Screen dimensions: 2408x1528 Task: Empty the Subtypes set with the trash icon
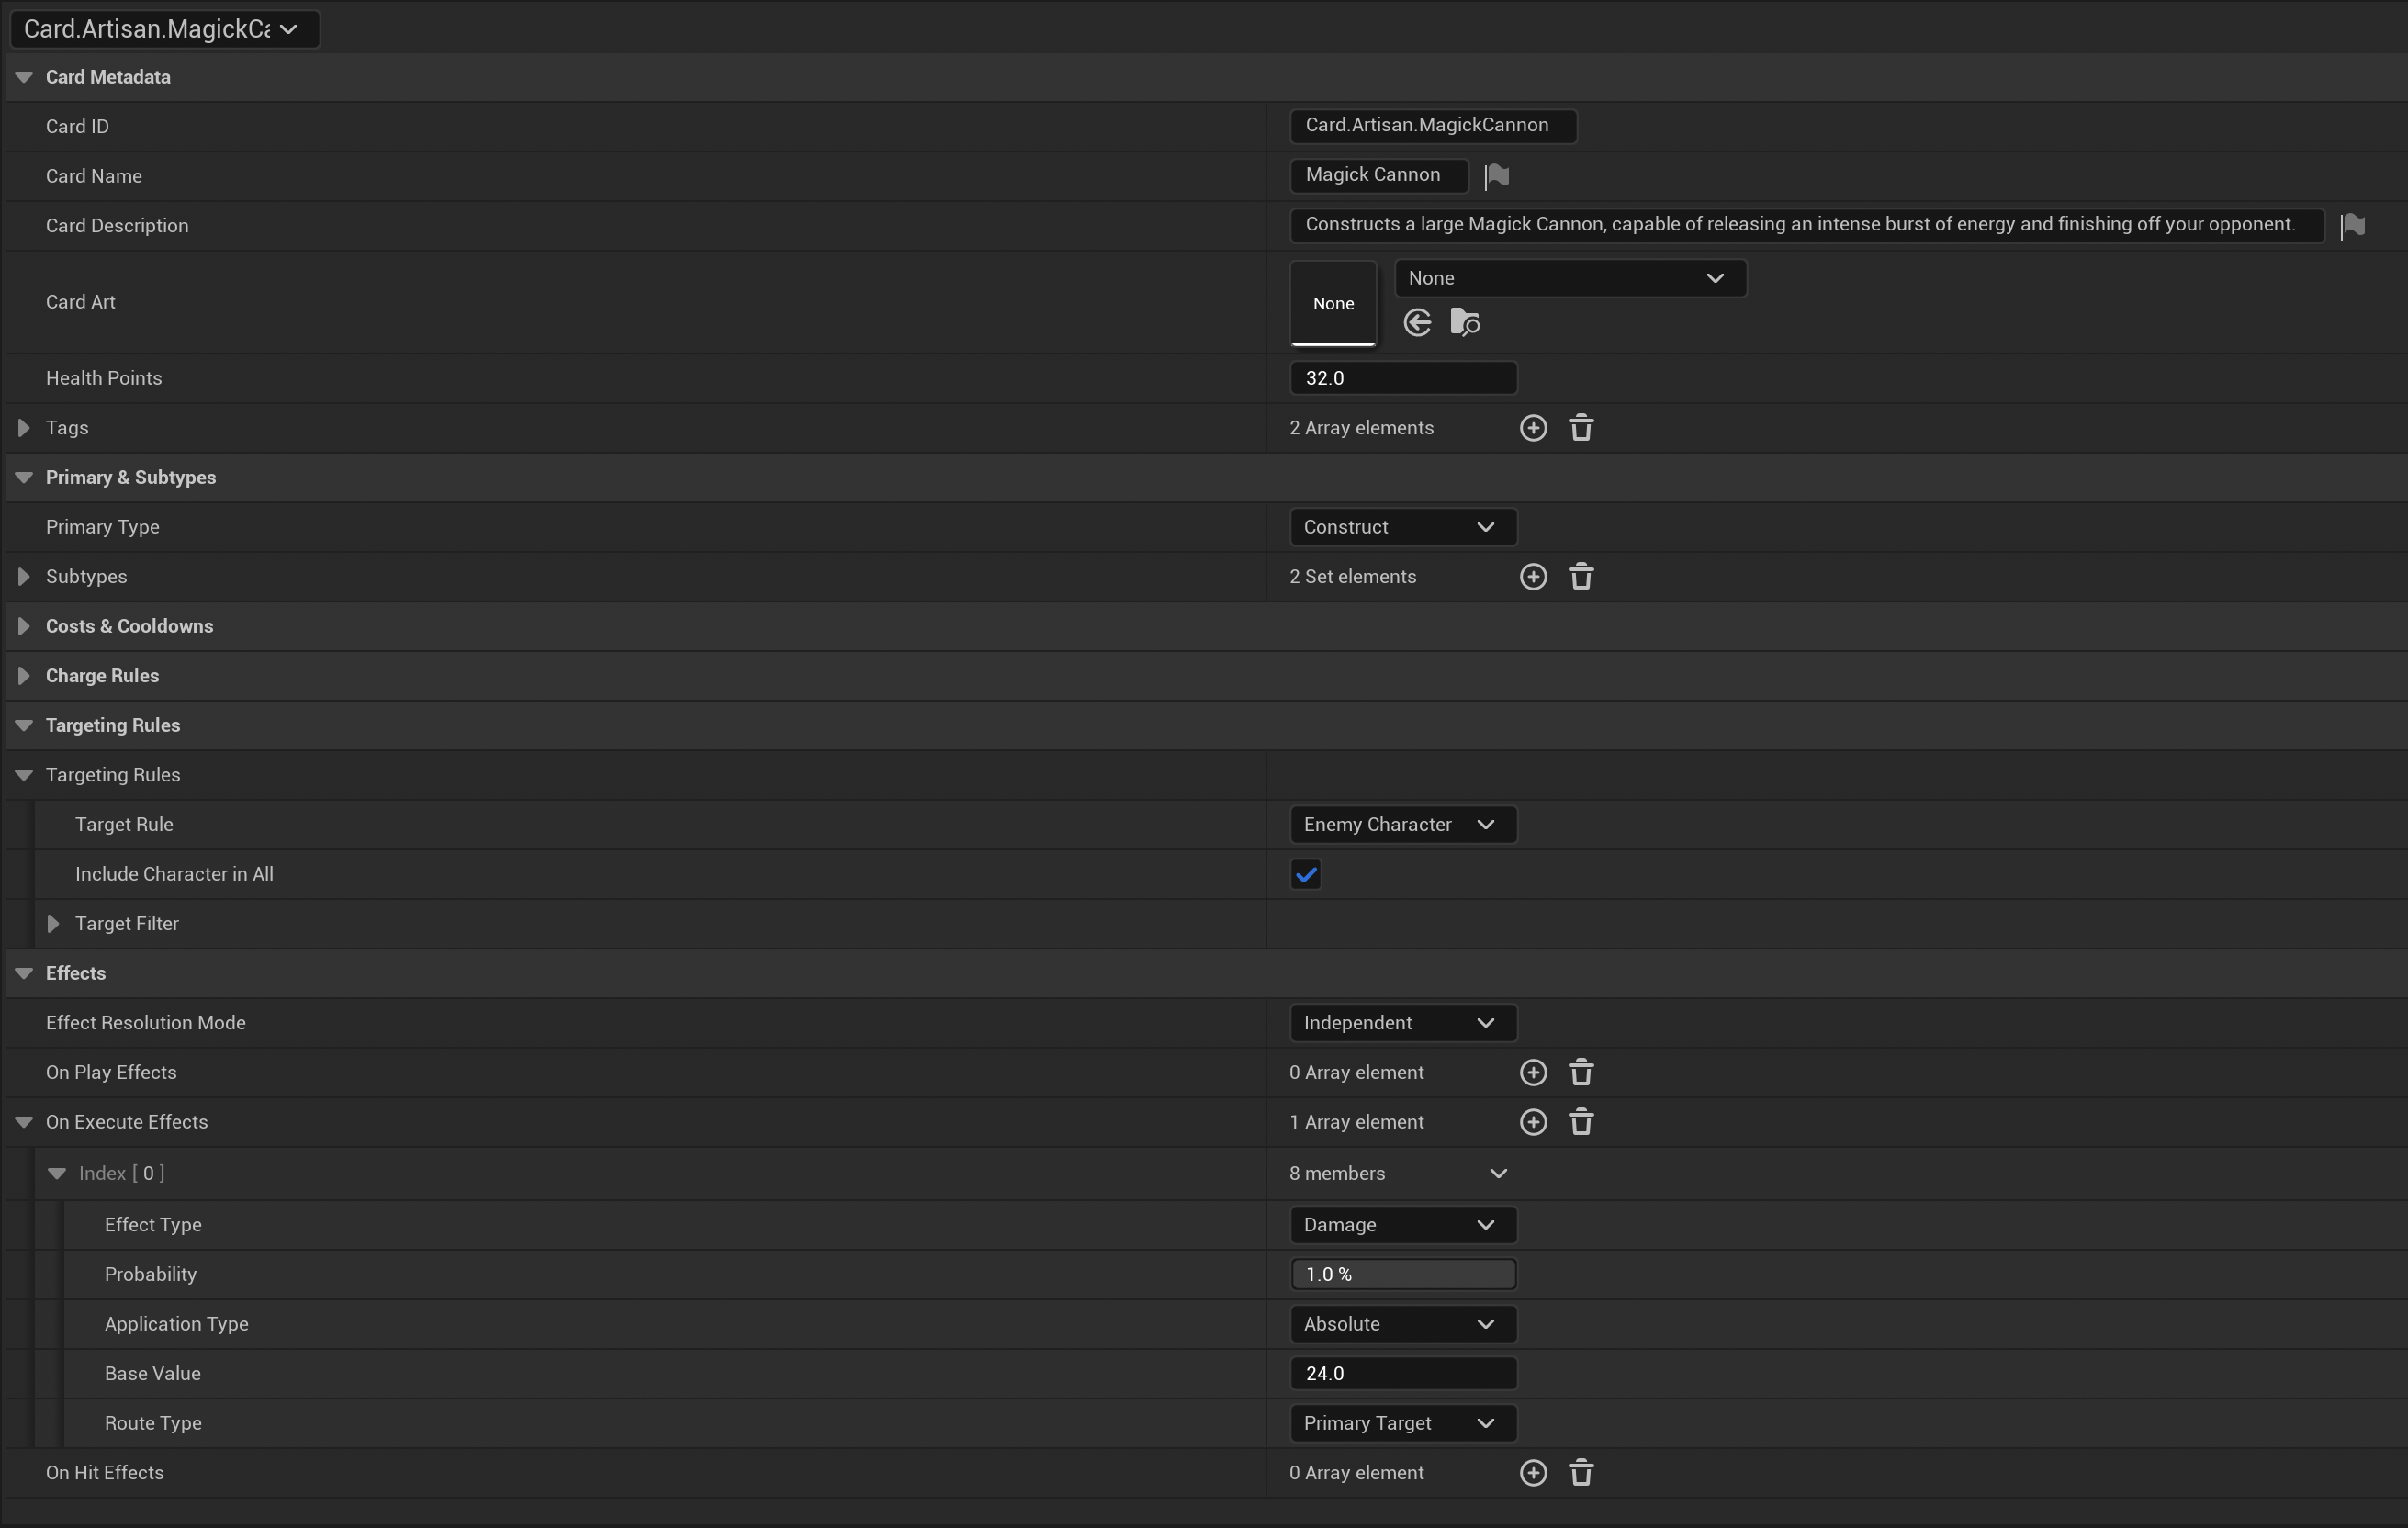click(1580, 577)
